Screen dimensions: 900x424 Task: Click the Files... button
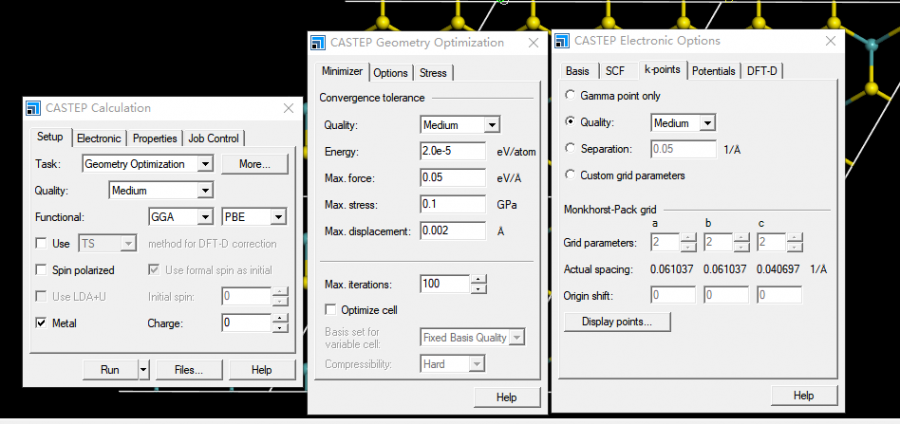[188, 369]
